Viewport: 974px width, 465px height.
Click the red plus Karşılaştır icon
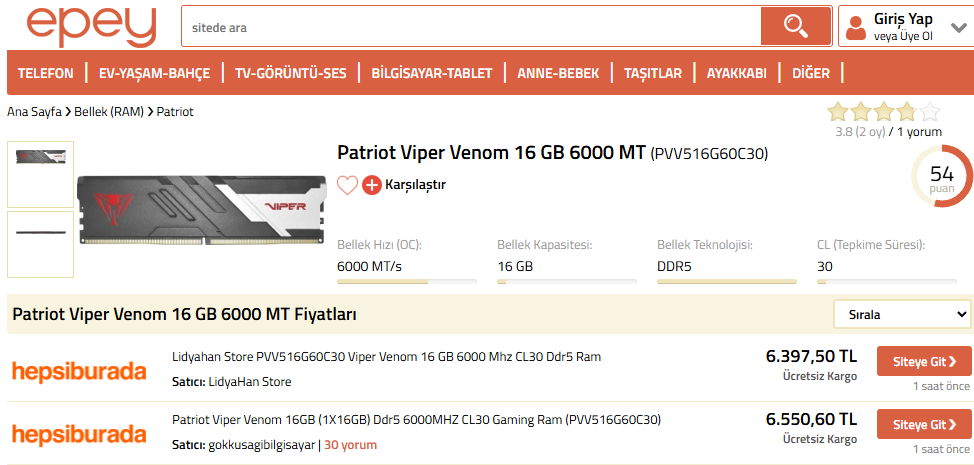pos(372,185)
